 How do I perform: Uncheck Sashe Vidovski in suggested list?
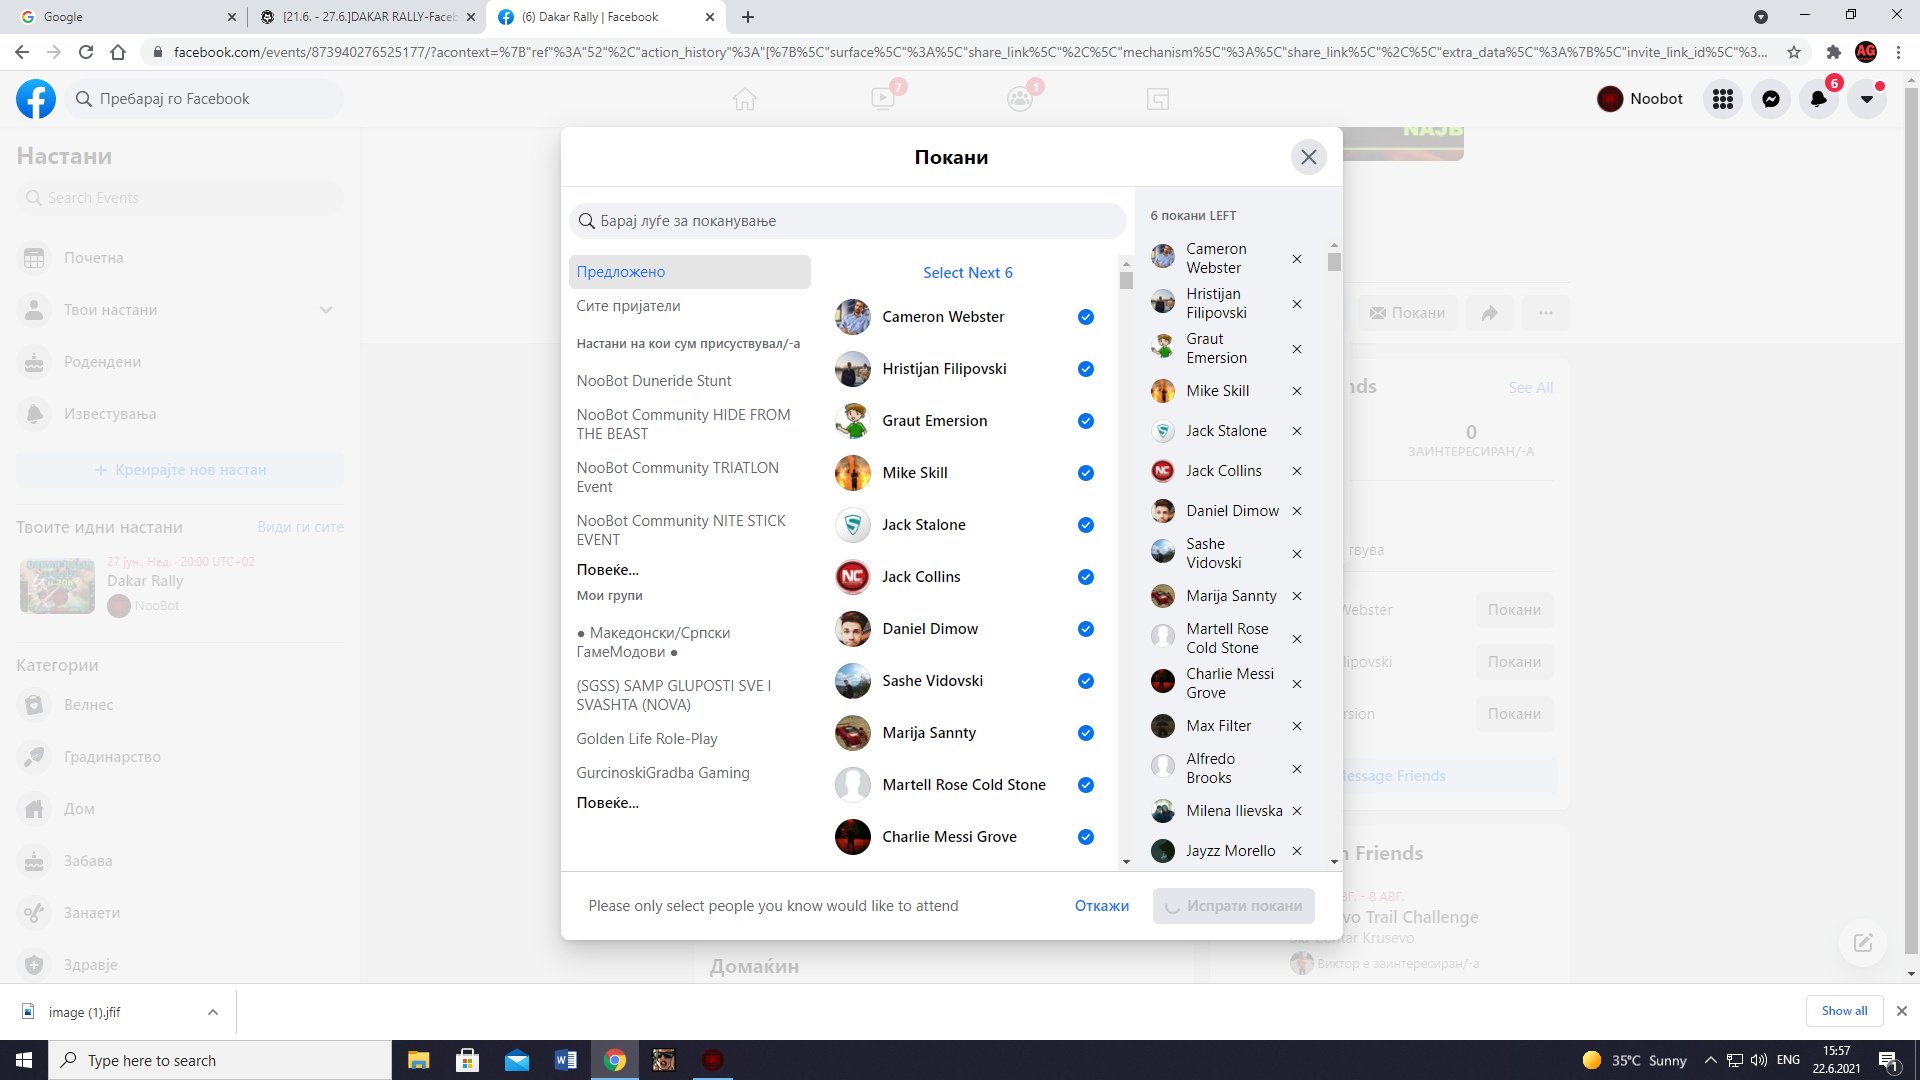[1085, 681]
